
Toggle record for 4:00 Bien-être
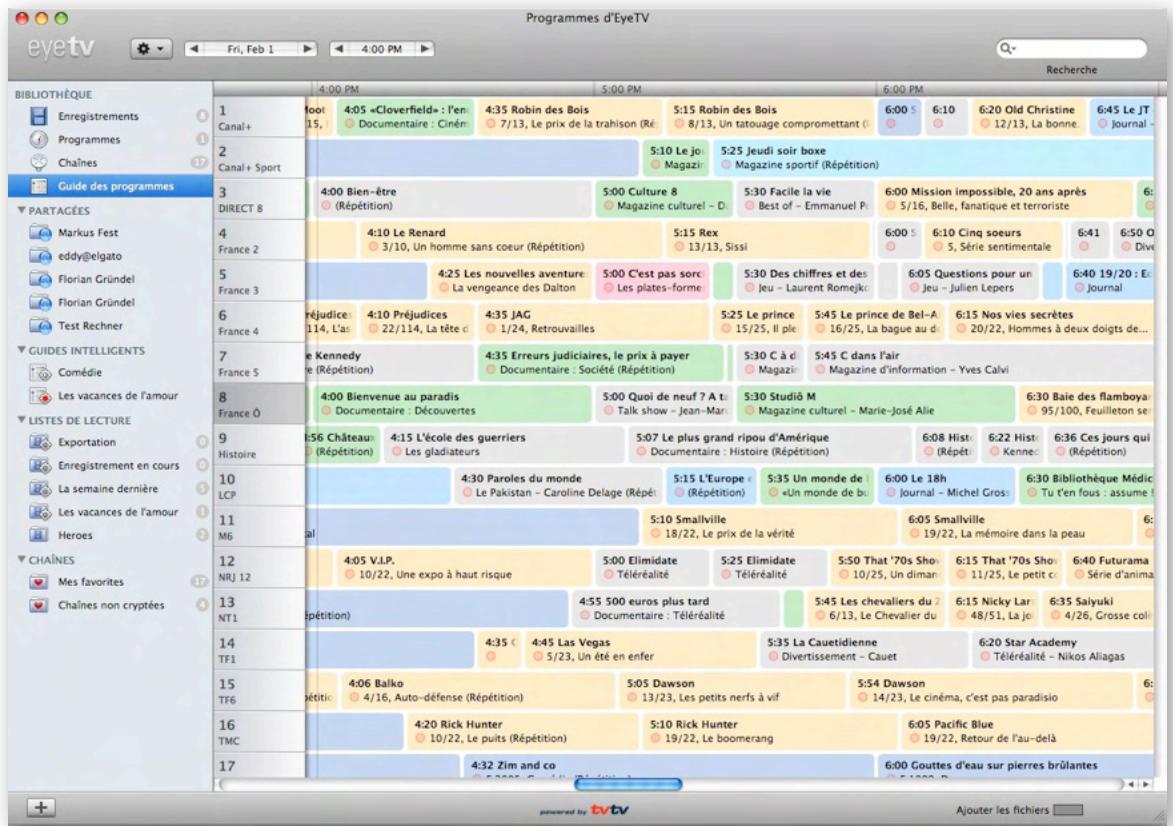[x=326, y=206]
